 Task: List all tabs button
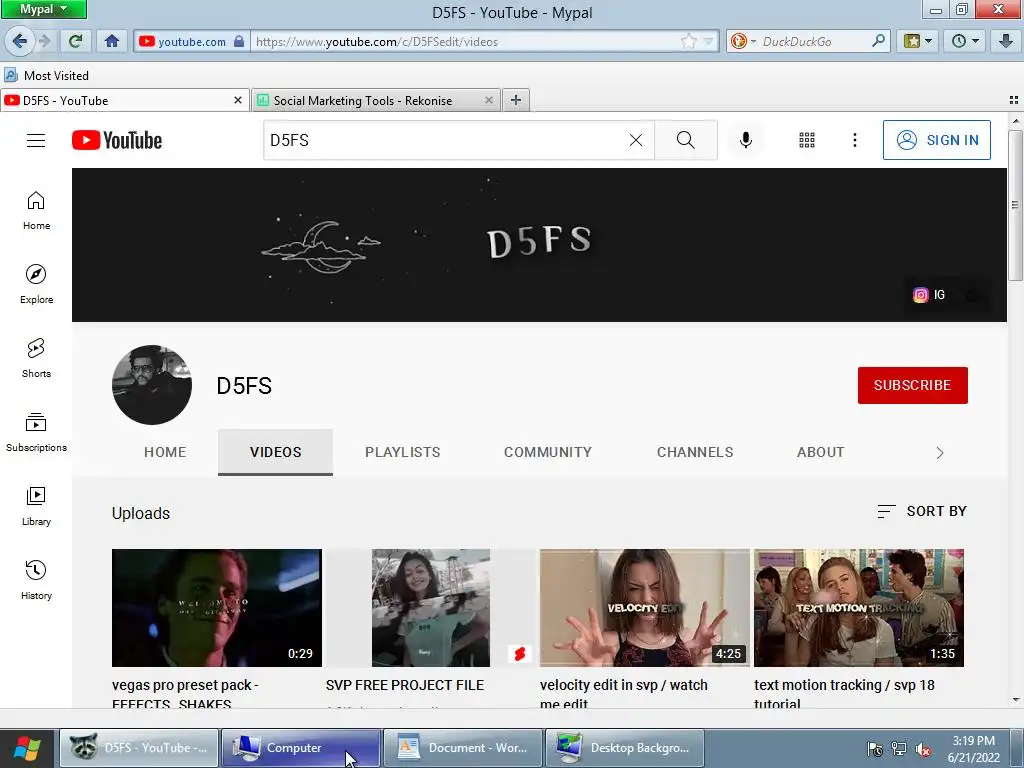tap(1014, 100)
